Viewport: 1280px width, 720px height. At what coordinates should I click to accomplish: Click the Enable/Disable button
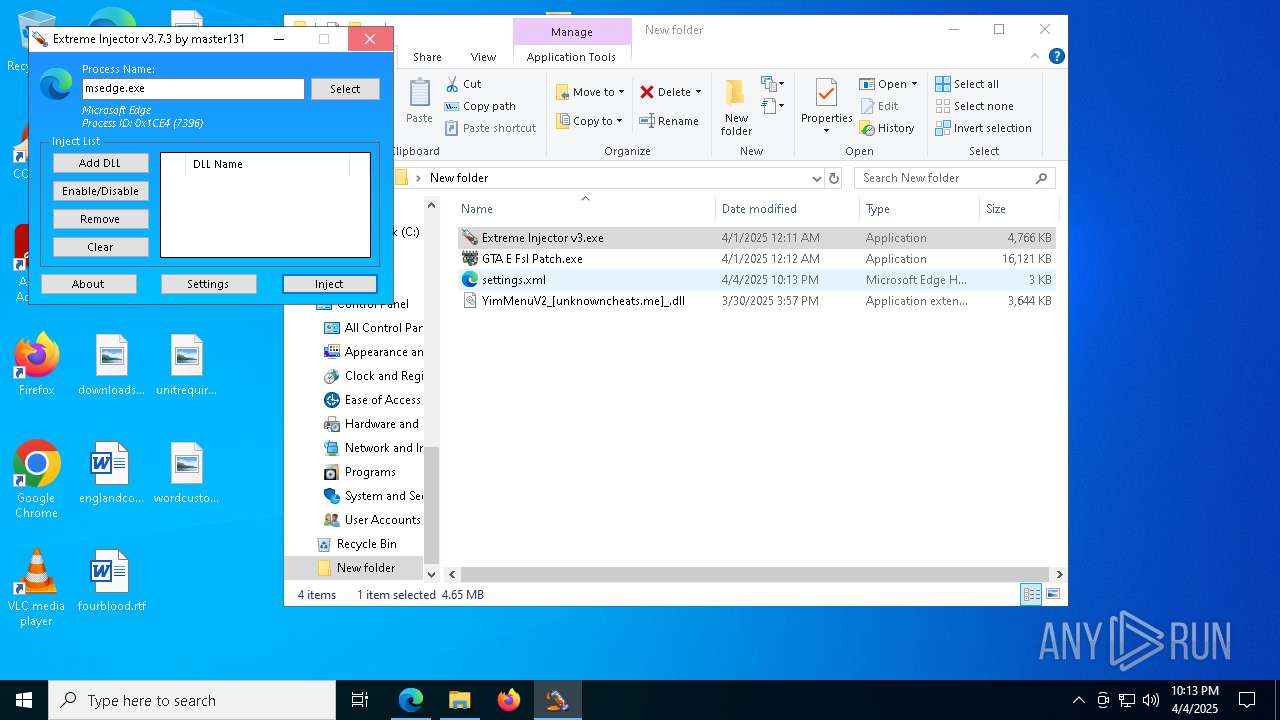coord(100,191)
